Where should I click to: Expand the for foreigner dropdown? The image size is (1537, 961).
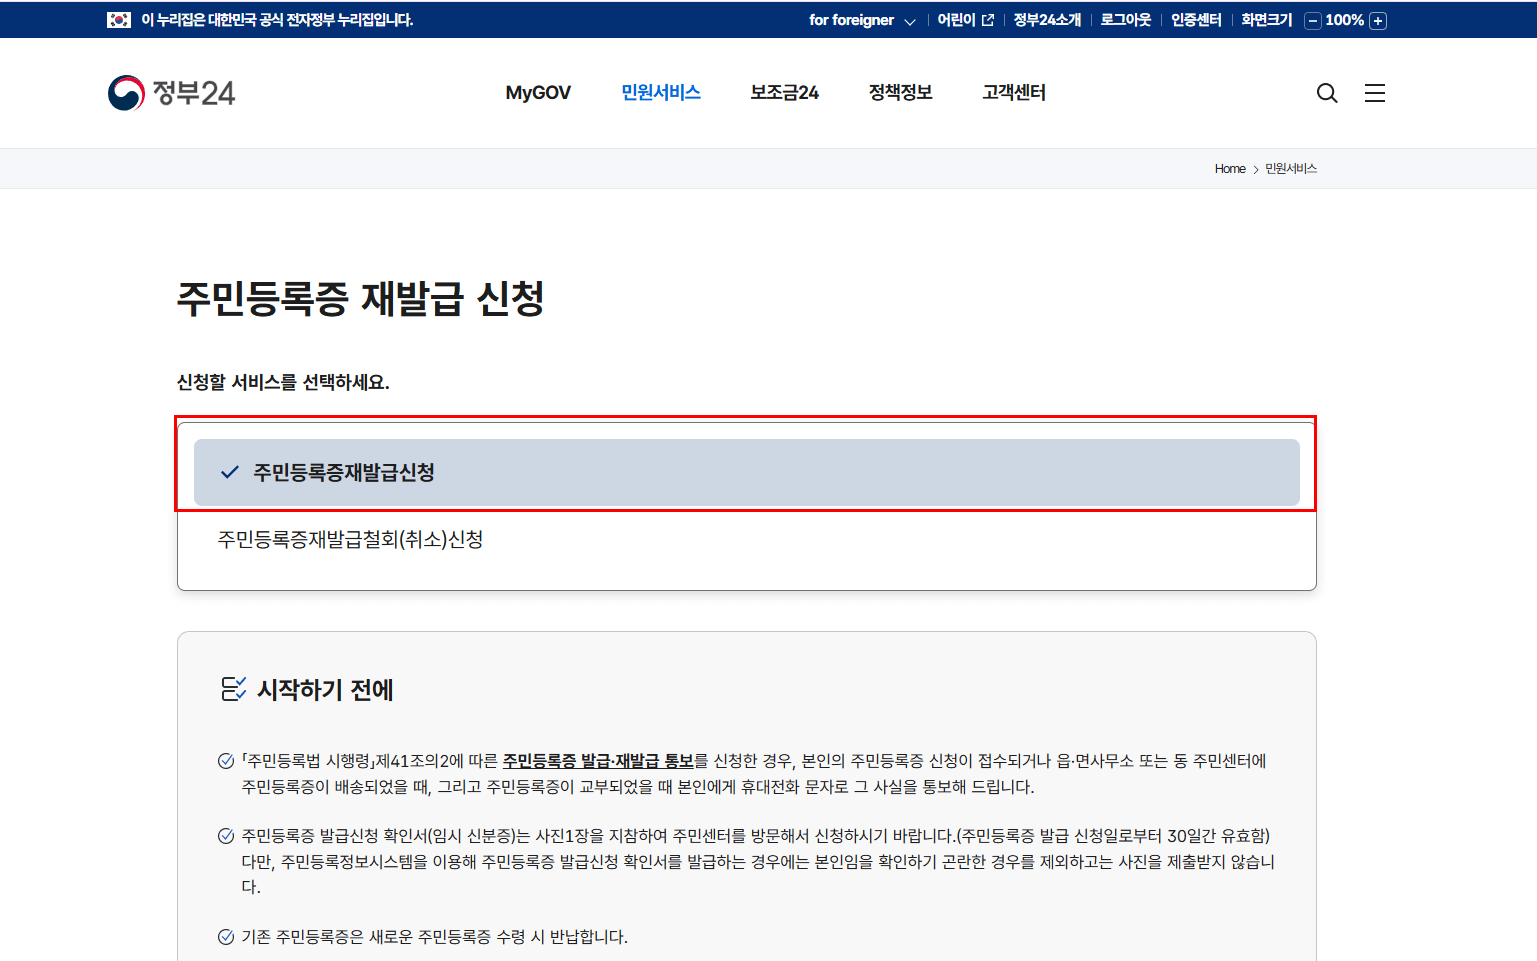[862, 19]
